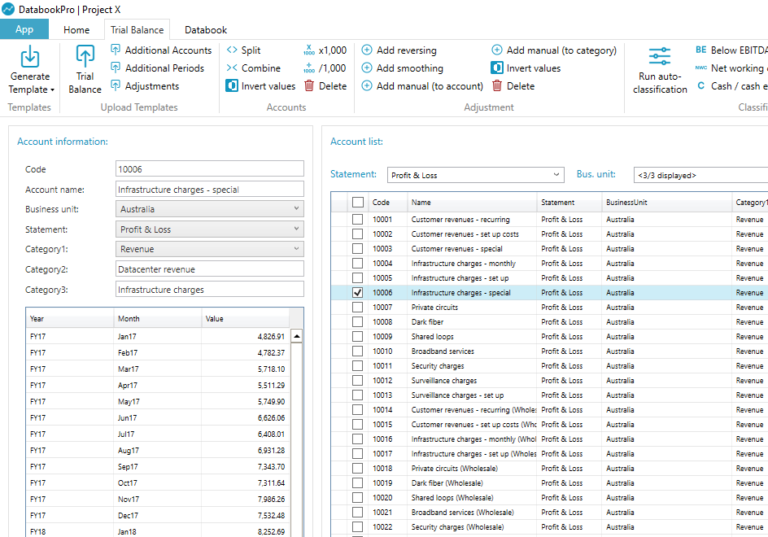Image resolution: width=768 pixels, height=537 pixels.
Task: Click the Account name input field
Action: point(209,189)
